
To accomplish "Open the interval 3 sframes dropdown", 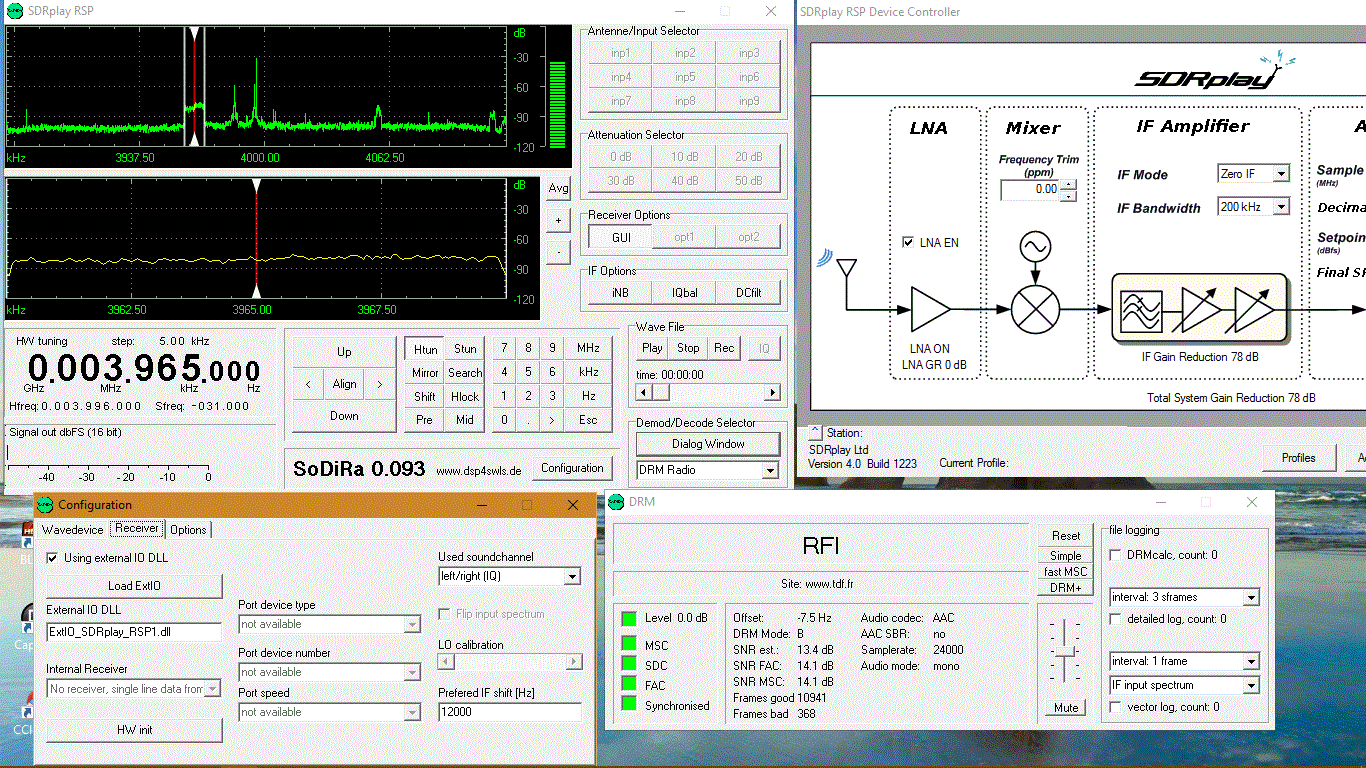I will 1250,597.
